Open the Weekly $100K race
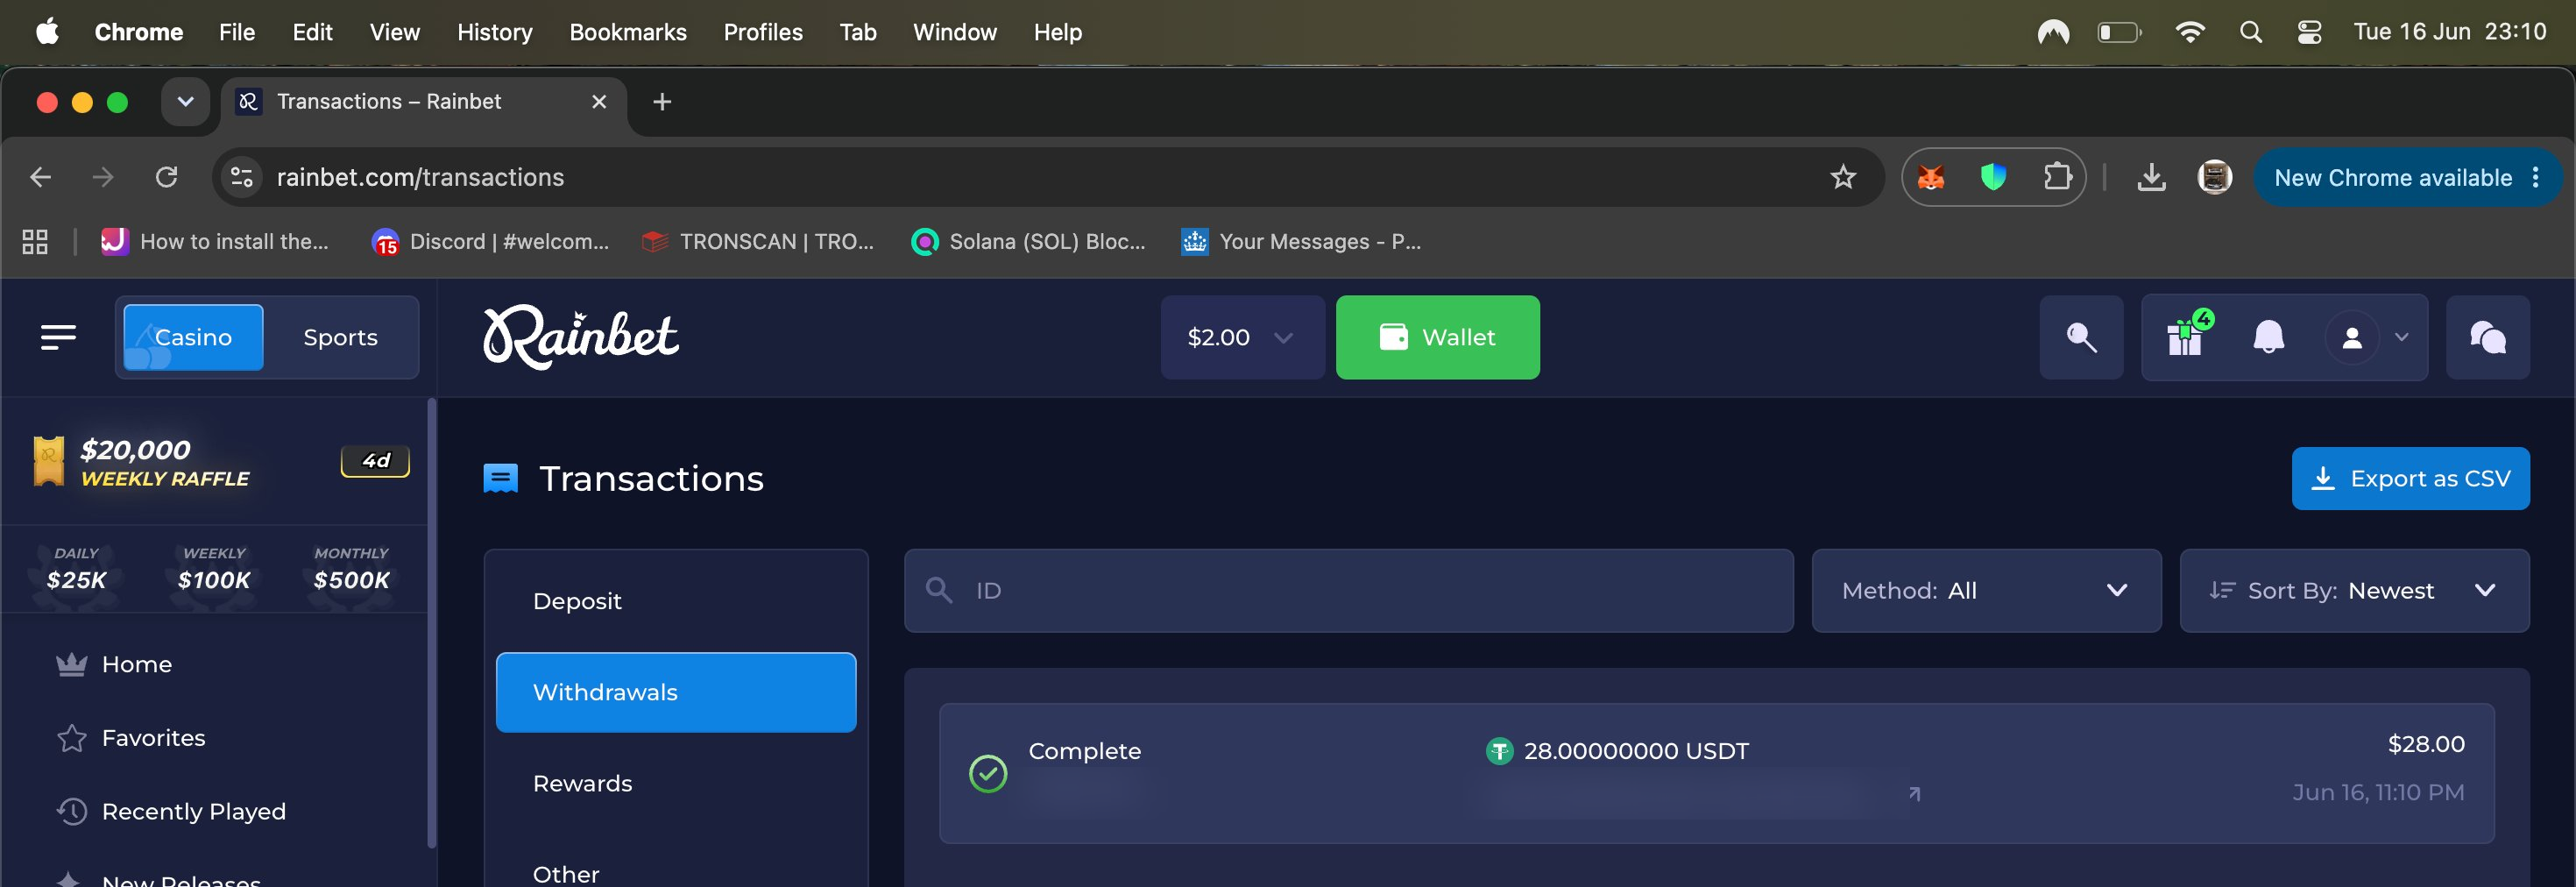The image size is (2576, 887). [214, 569]
